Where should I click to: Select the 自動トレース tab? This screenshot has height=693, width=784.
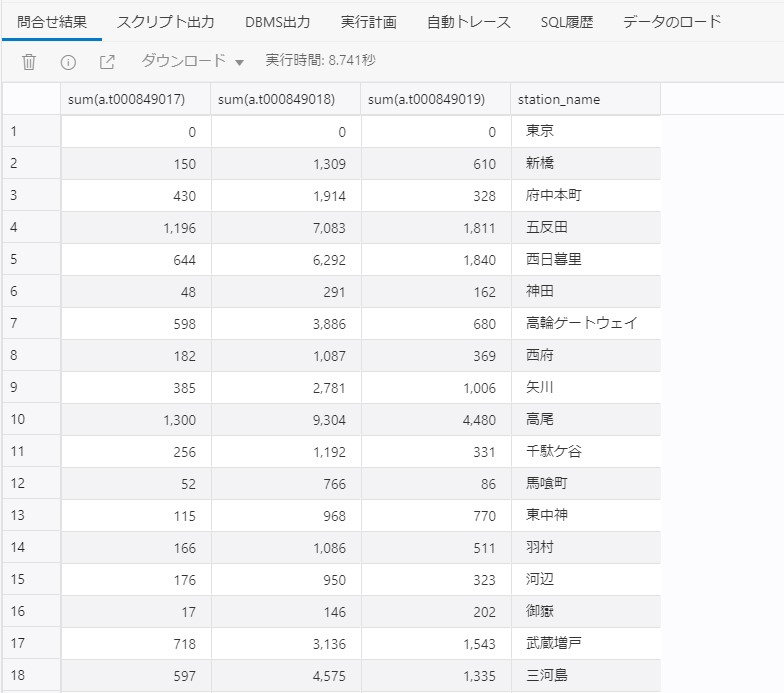tap(468, 22)
